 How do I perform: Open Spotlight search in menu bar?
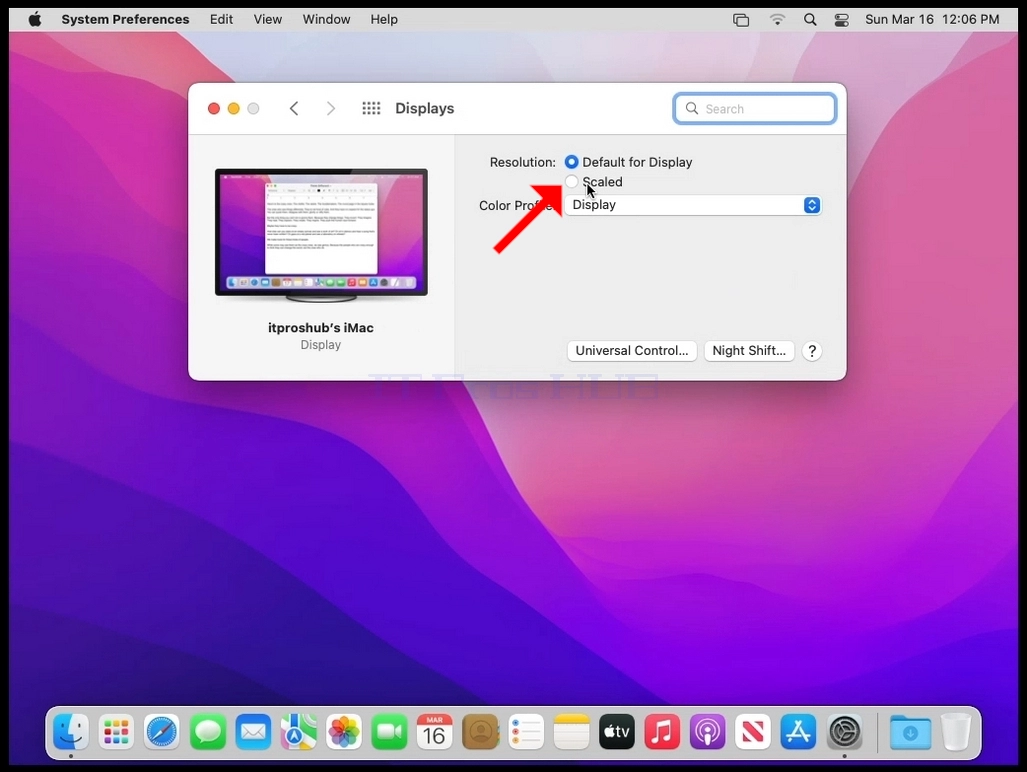[810, 20]
